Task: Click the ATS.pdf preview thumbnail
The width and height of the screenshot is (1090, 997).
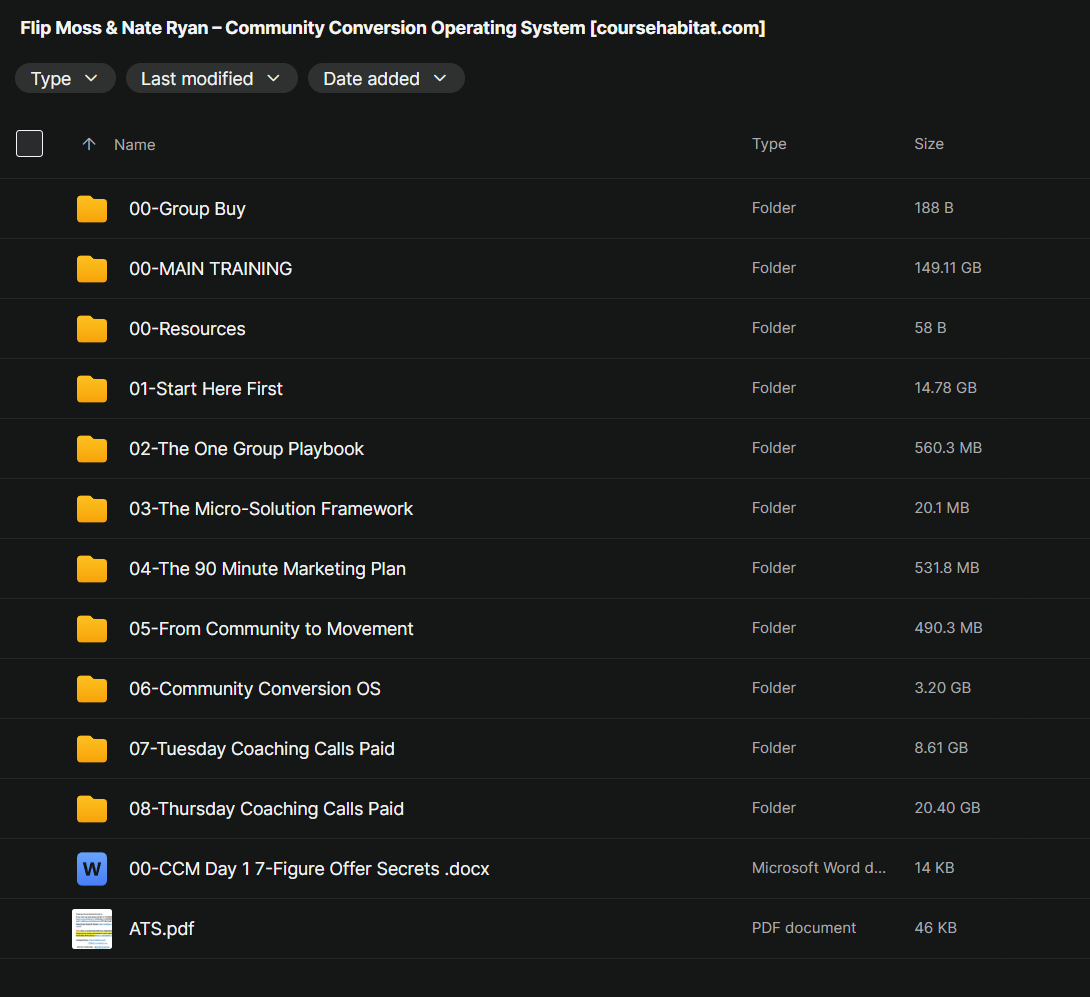Action: [x=92, y=929]
